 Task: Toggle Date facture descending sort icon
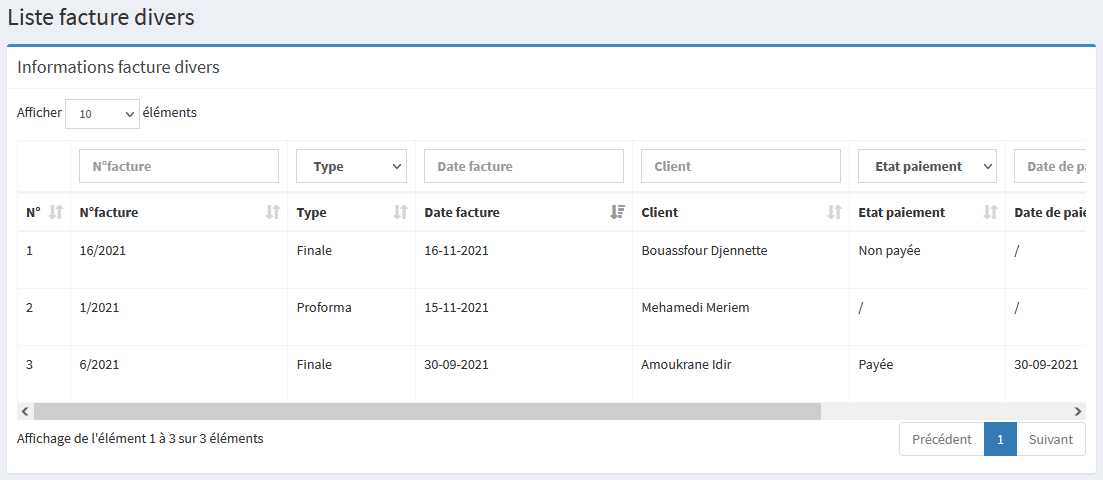(617, 212)
